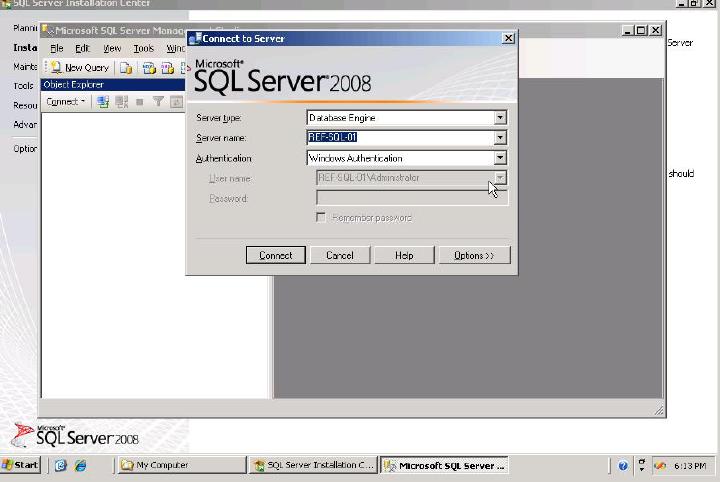Expand the Server type dropdown arrow

coord(500,118)
